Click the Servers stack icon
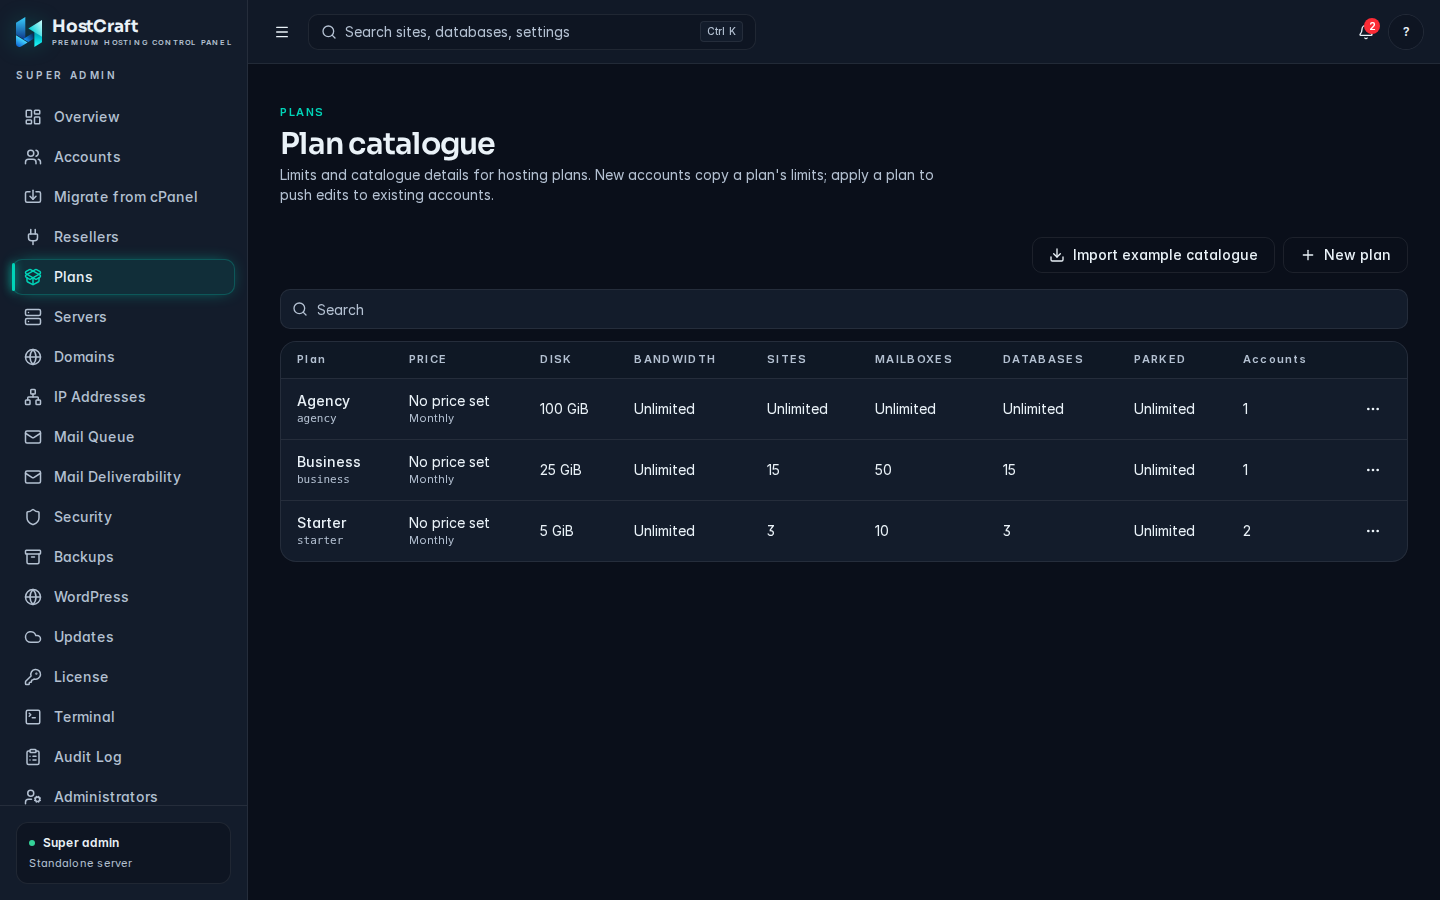The image size is (1440, 900). coord(33,317)
